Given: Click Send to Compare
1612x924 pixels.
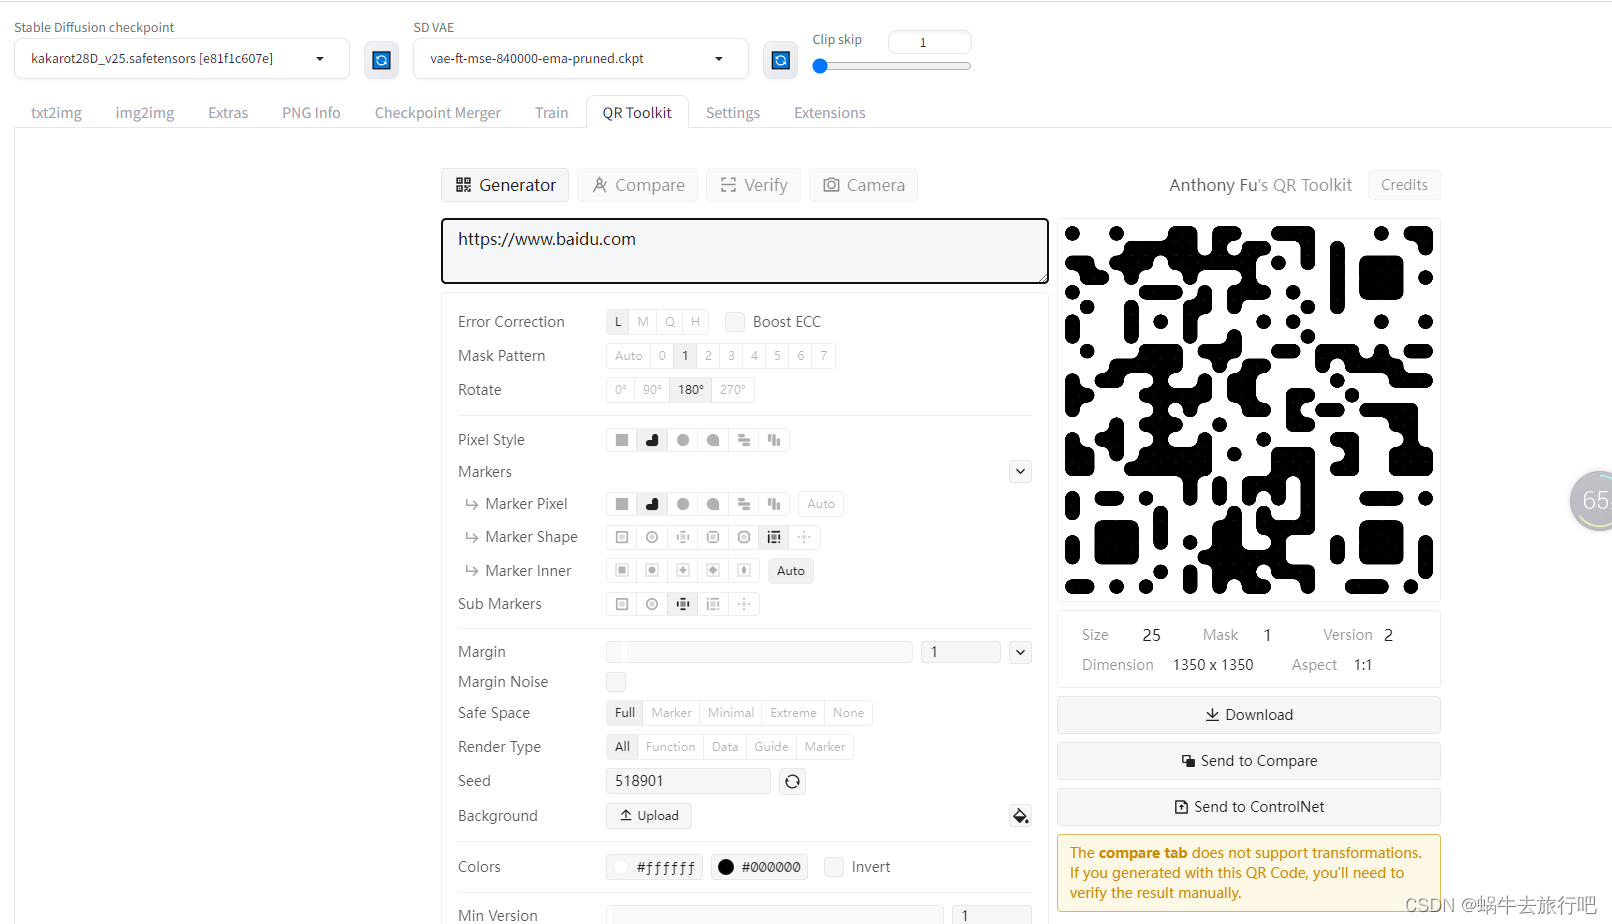Looking at the screenshot, I should click(1249, 761).
